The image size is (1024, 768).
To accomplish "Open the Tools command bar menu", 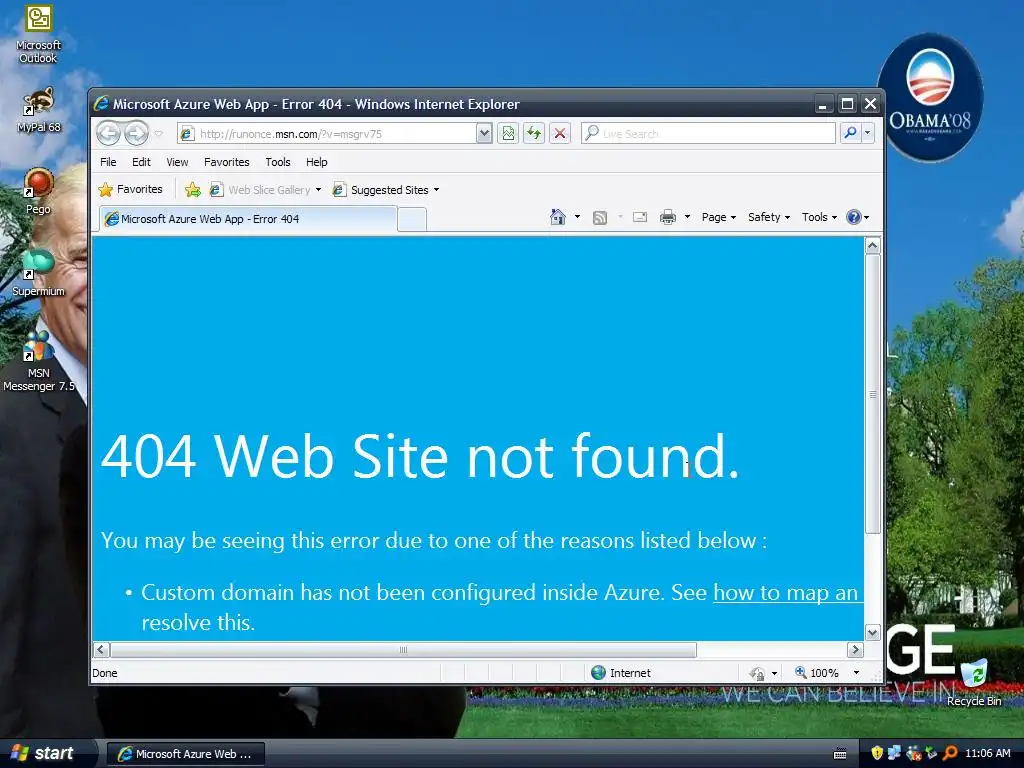I will (x=819, y=217).
